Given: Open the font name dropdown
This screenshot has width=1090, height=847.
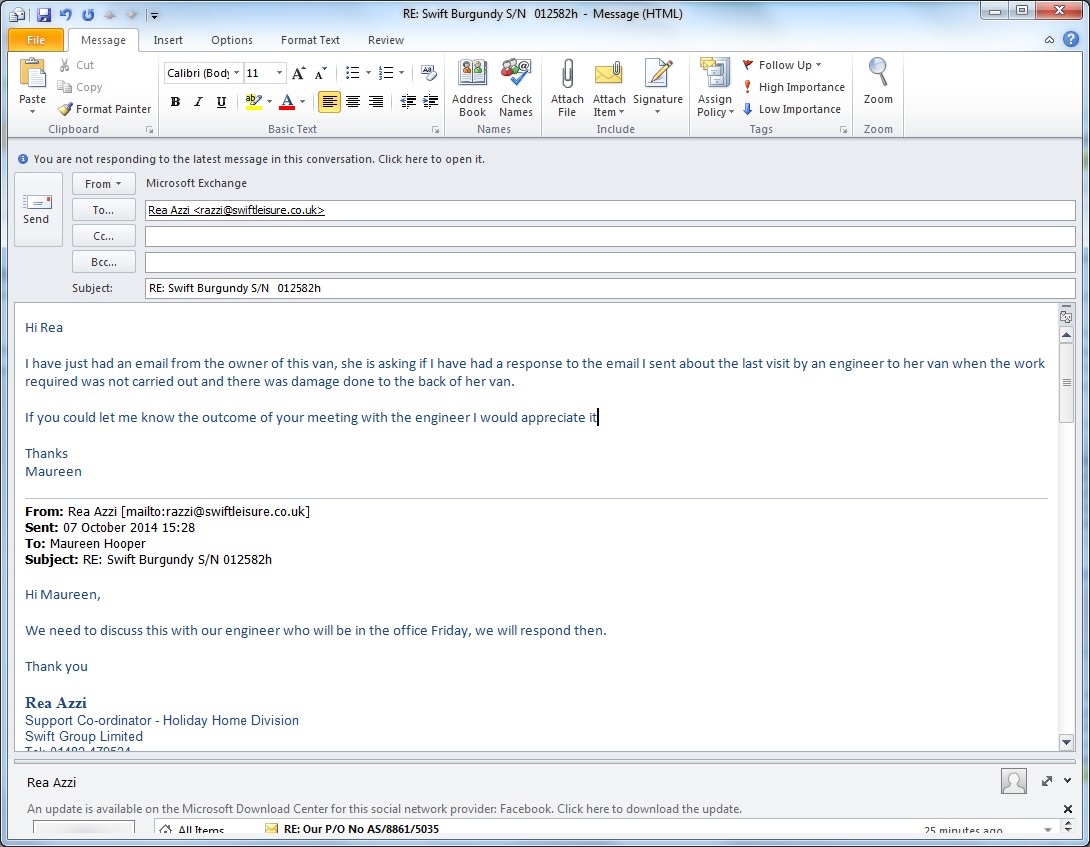Looking at the screenshot, I should 236,73.
